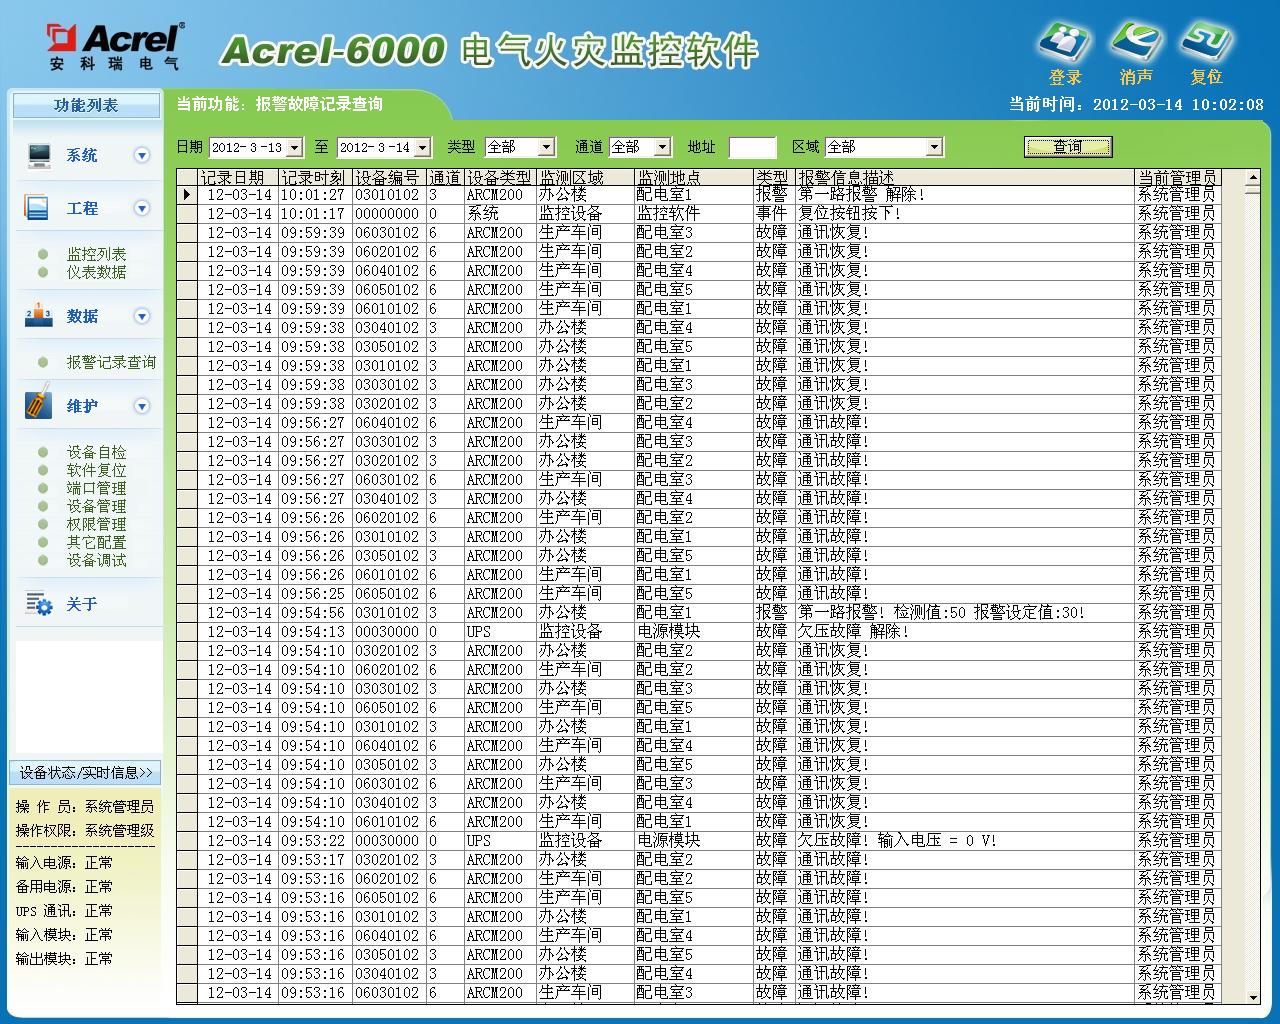Click the table scrollbar down arrow
Viewport: 1280px width, 1024px height.
(x=1253, y=997)
